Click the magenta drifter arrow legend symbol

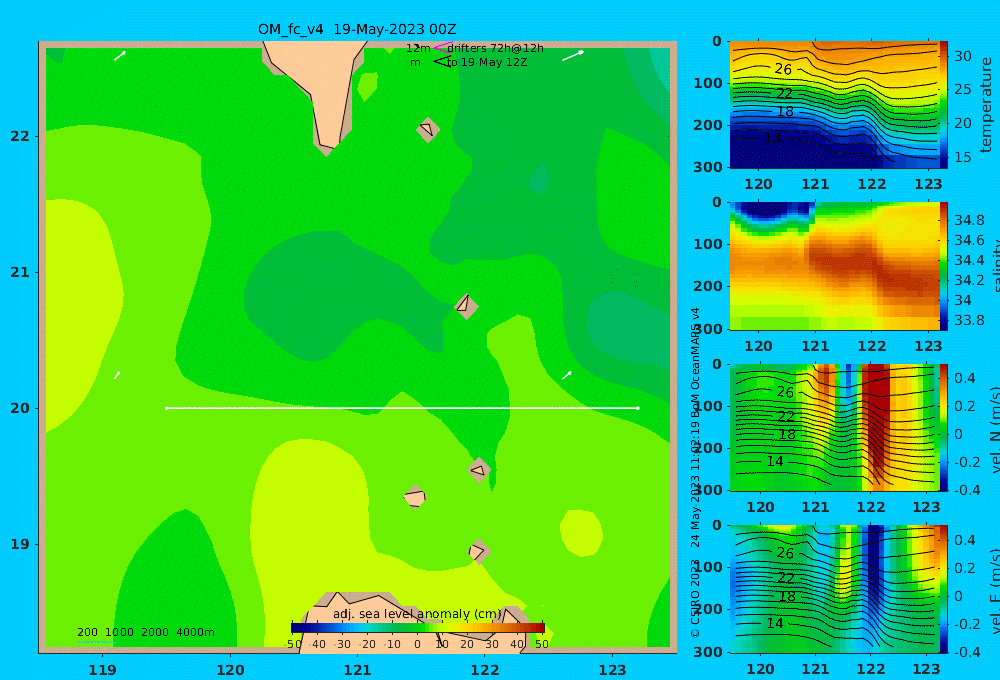(442, 47)
